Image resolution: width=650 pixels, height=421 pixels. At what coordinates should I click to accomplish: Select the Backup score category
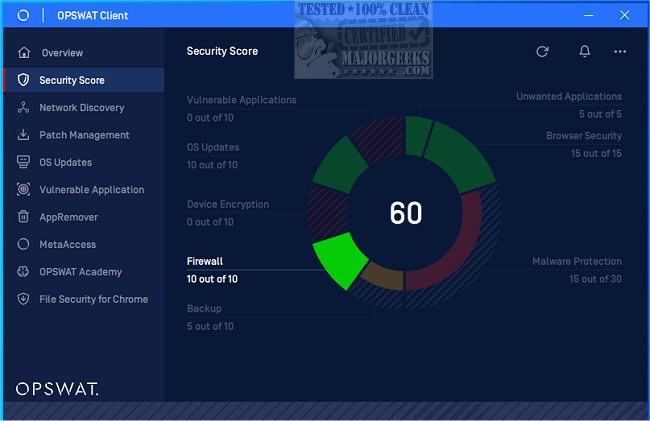[204, 309]
